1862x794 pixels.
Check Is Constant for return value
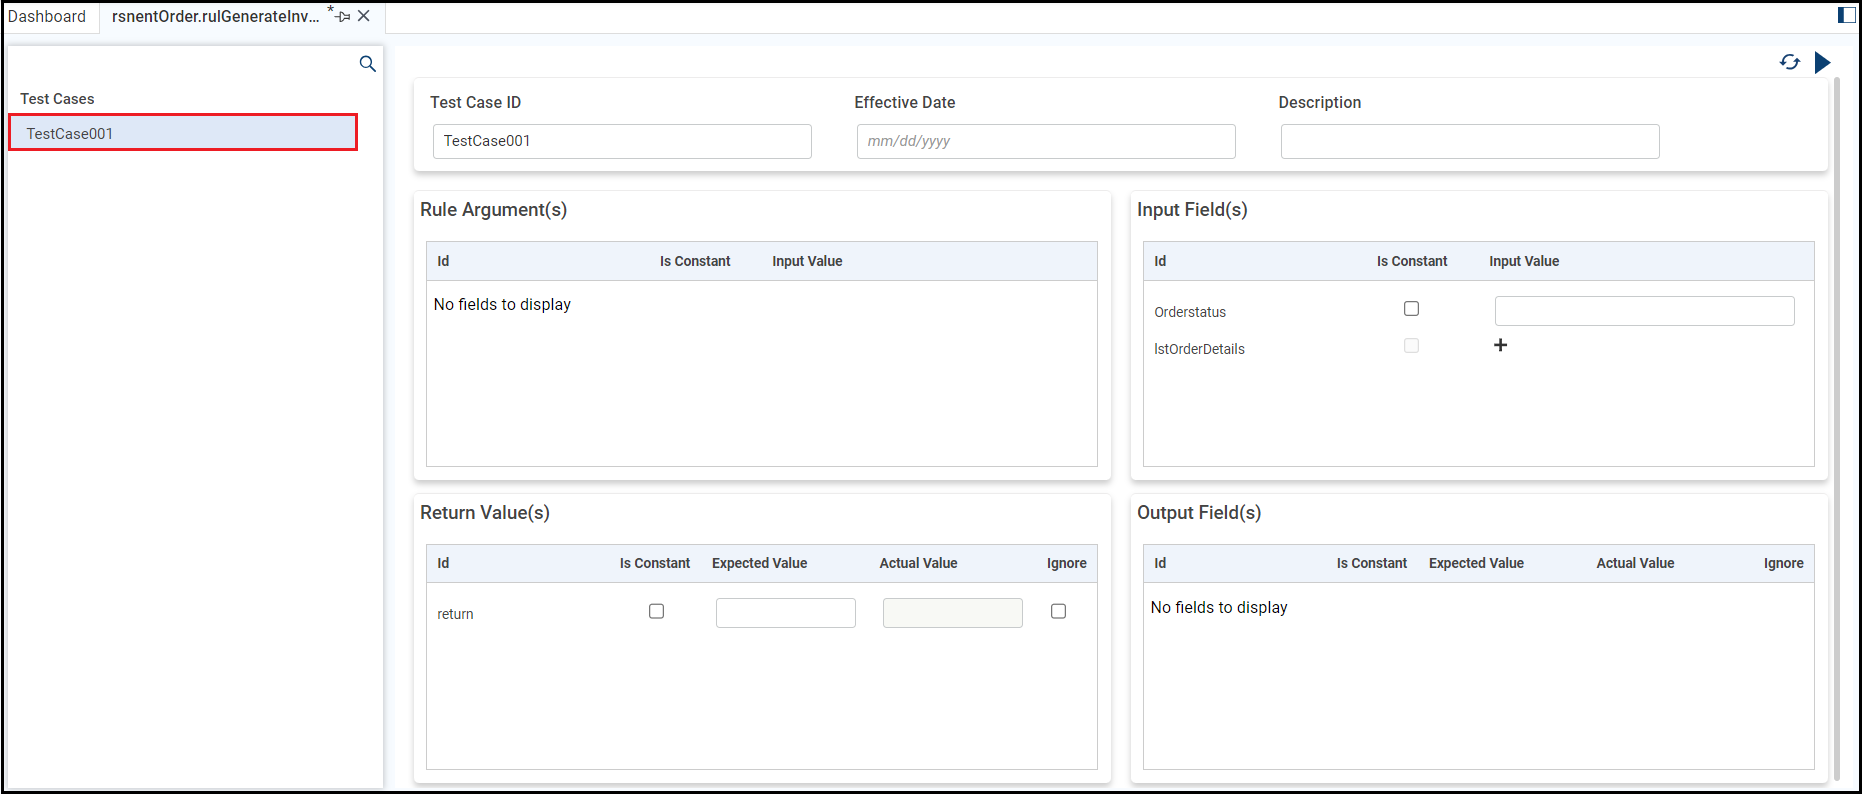click(x=656, y=611)
